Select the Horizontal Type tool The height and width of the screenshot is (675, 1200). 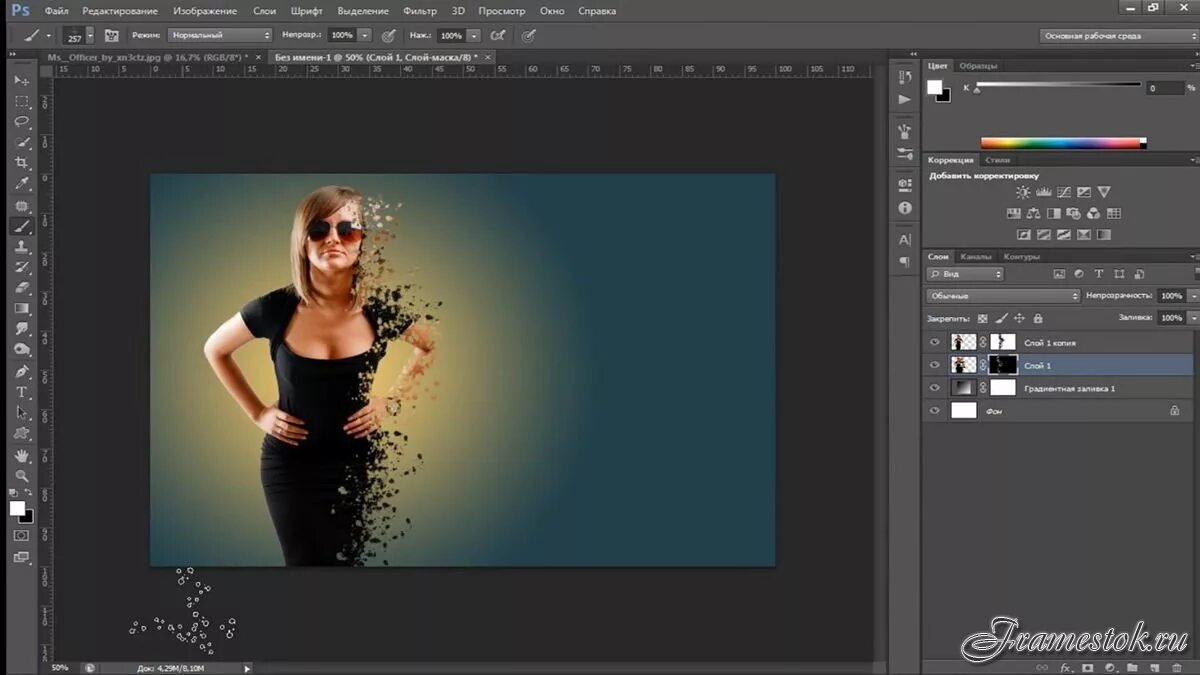tap(22, 392)
